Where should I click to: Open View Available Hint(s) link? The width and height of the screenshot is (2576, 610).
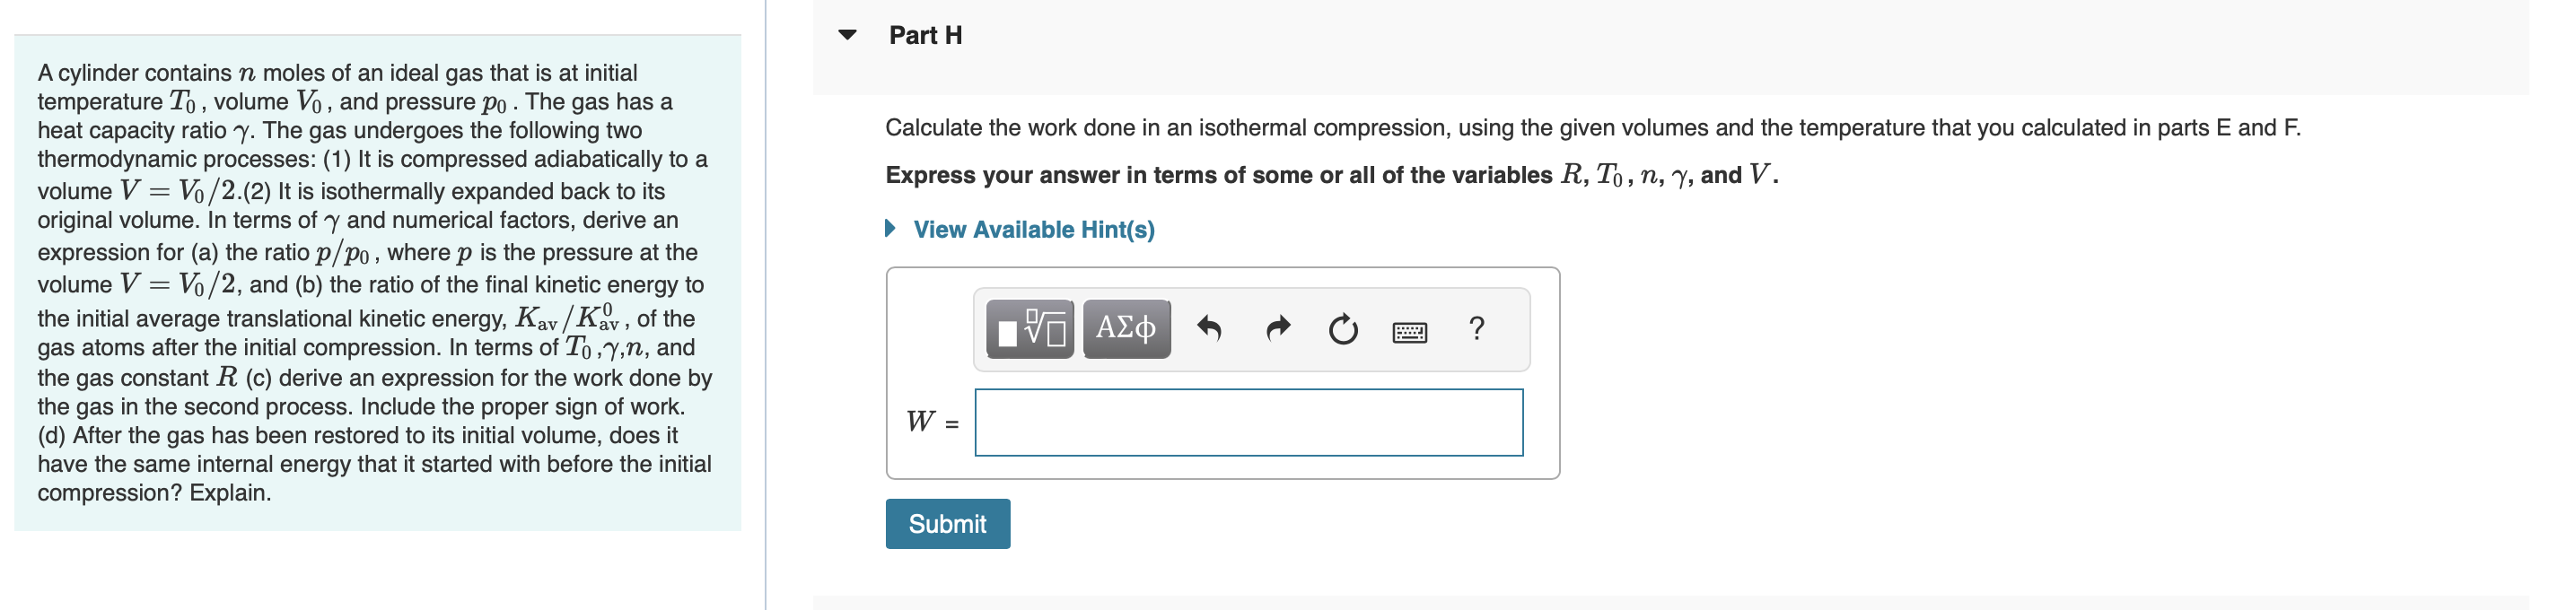click(x=1034, y=230)
